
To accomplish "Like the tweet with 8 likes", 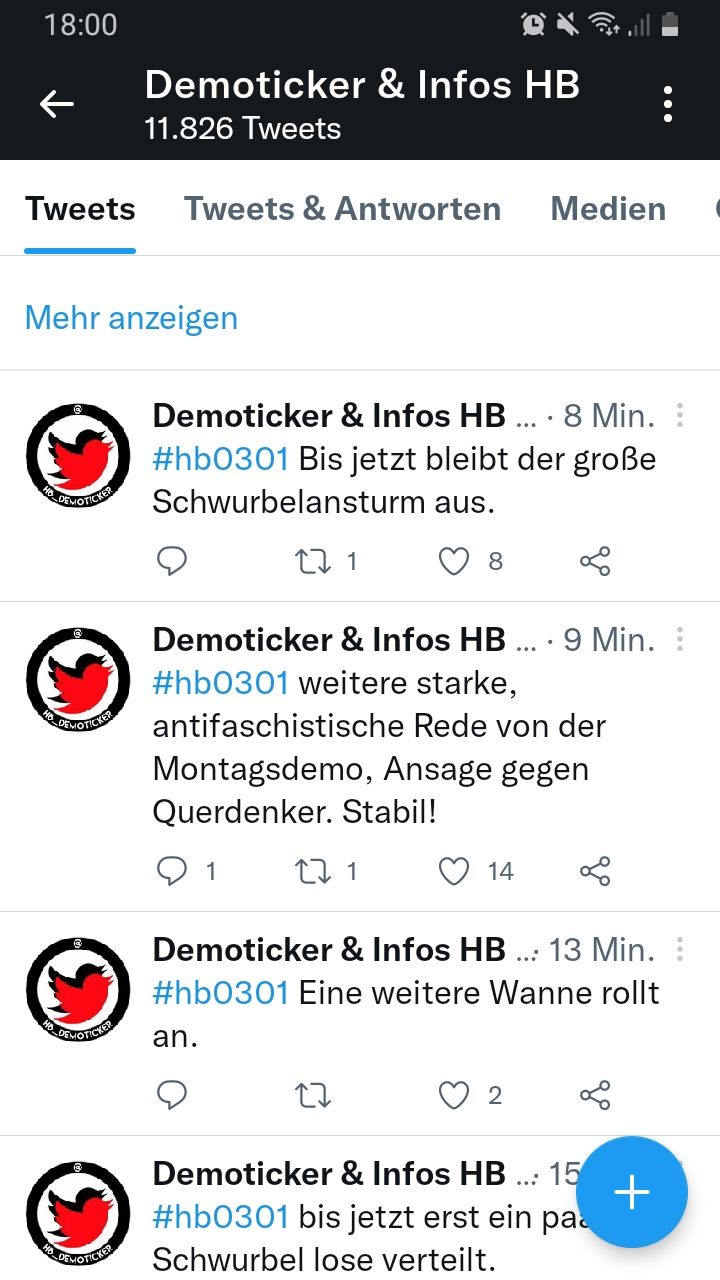I will (455, 562).
